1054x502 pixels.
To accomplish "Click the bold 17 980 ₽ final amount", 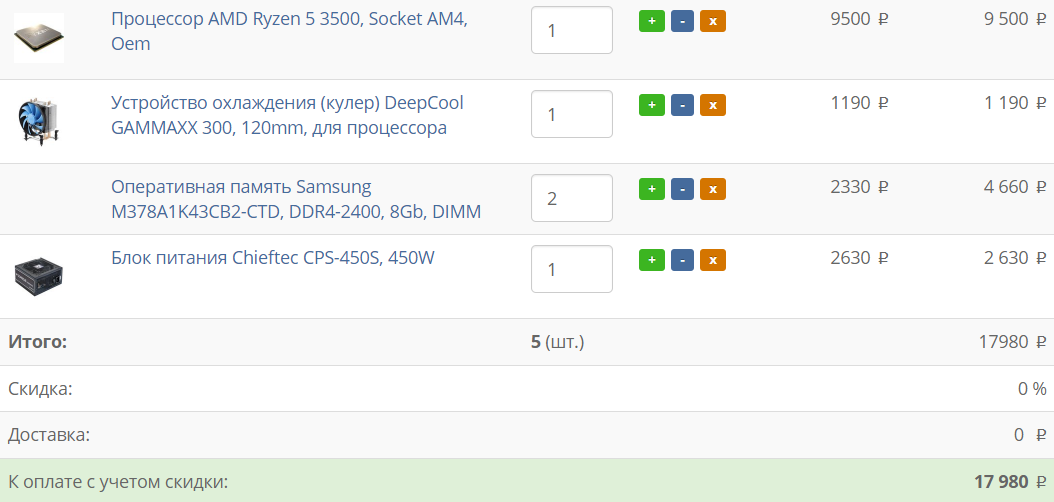I will tap(1010, 482).
